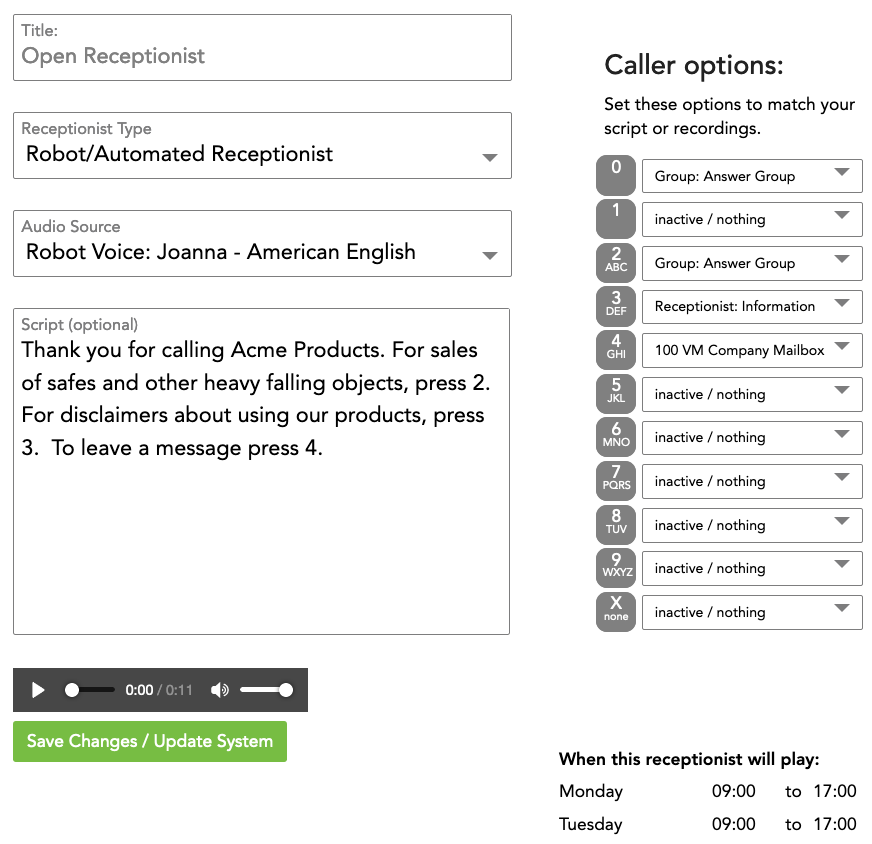Open the key 5 JKL action dropdown
Screen dimensions: 872x844
(x=752, y=394)
